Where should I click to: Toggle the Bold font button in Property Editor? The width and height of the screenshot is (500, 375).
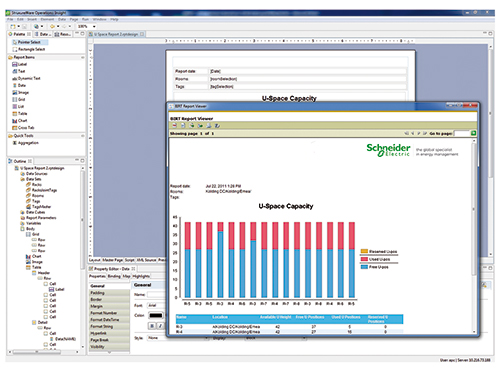coord(152,326)
